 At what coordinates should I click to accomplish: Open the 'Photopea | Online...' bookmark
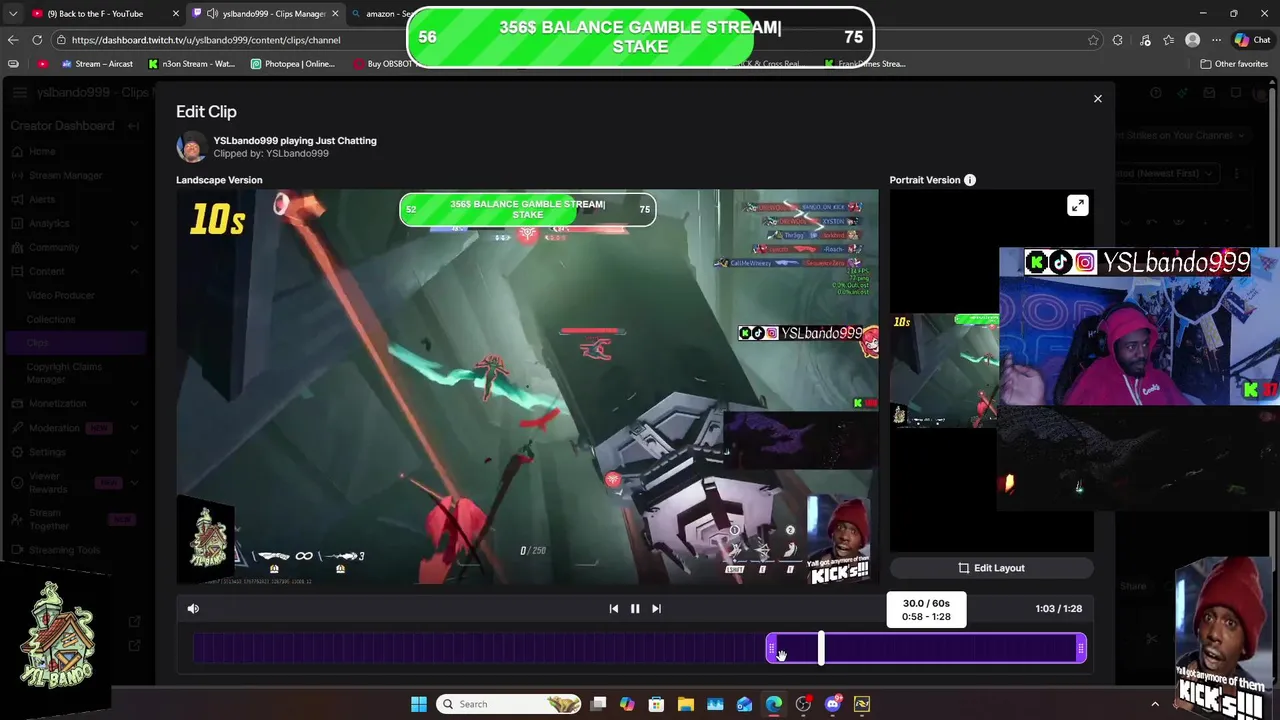coord(293,64)
